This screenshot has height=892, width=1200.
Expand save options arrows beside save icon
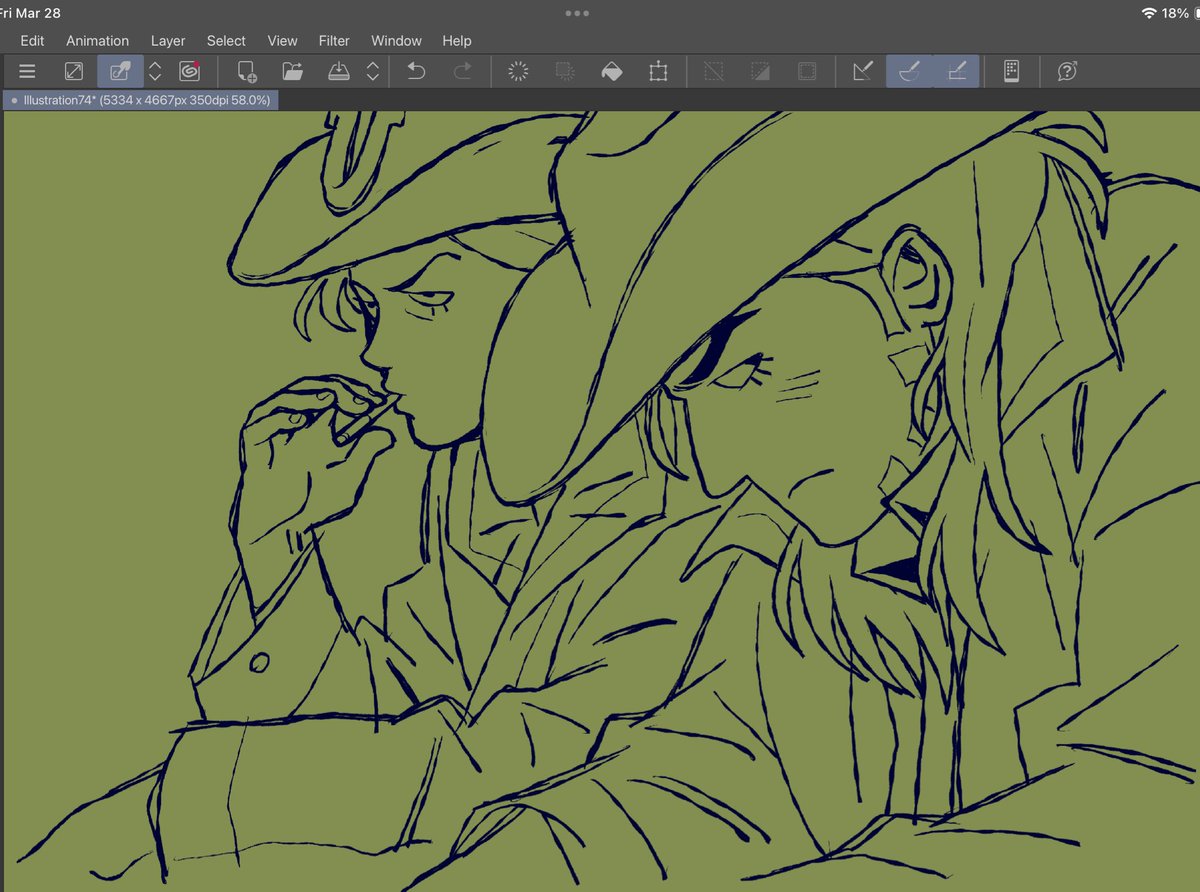point(373,71)
